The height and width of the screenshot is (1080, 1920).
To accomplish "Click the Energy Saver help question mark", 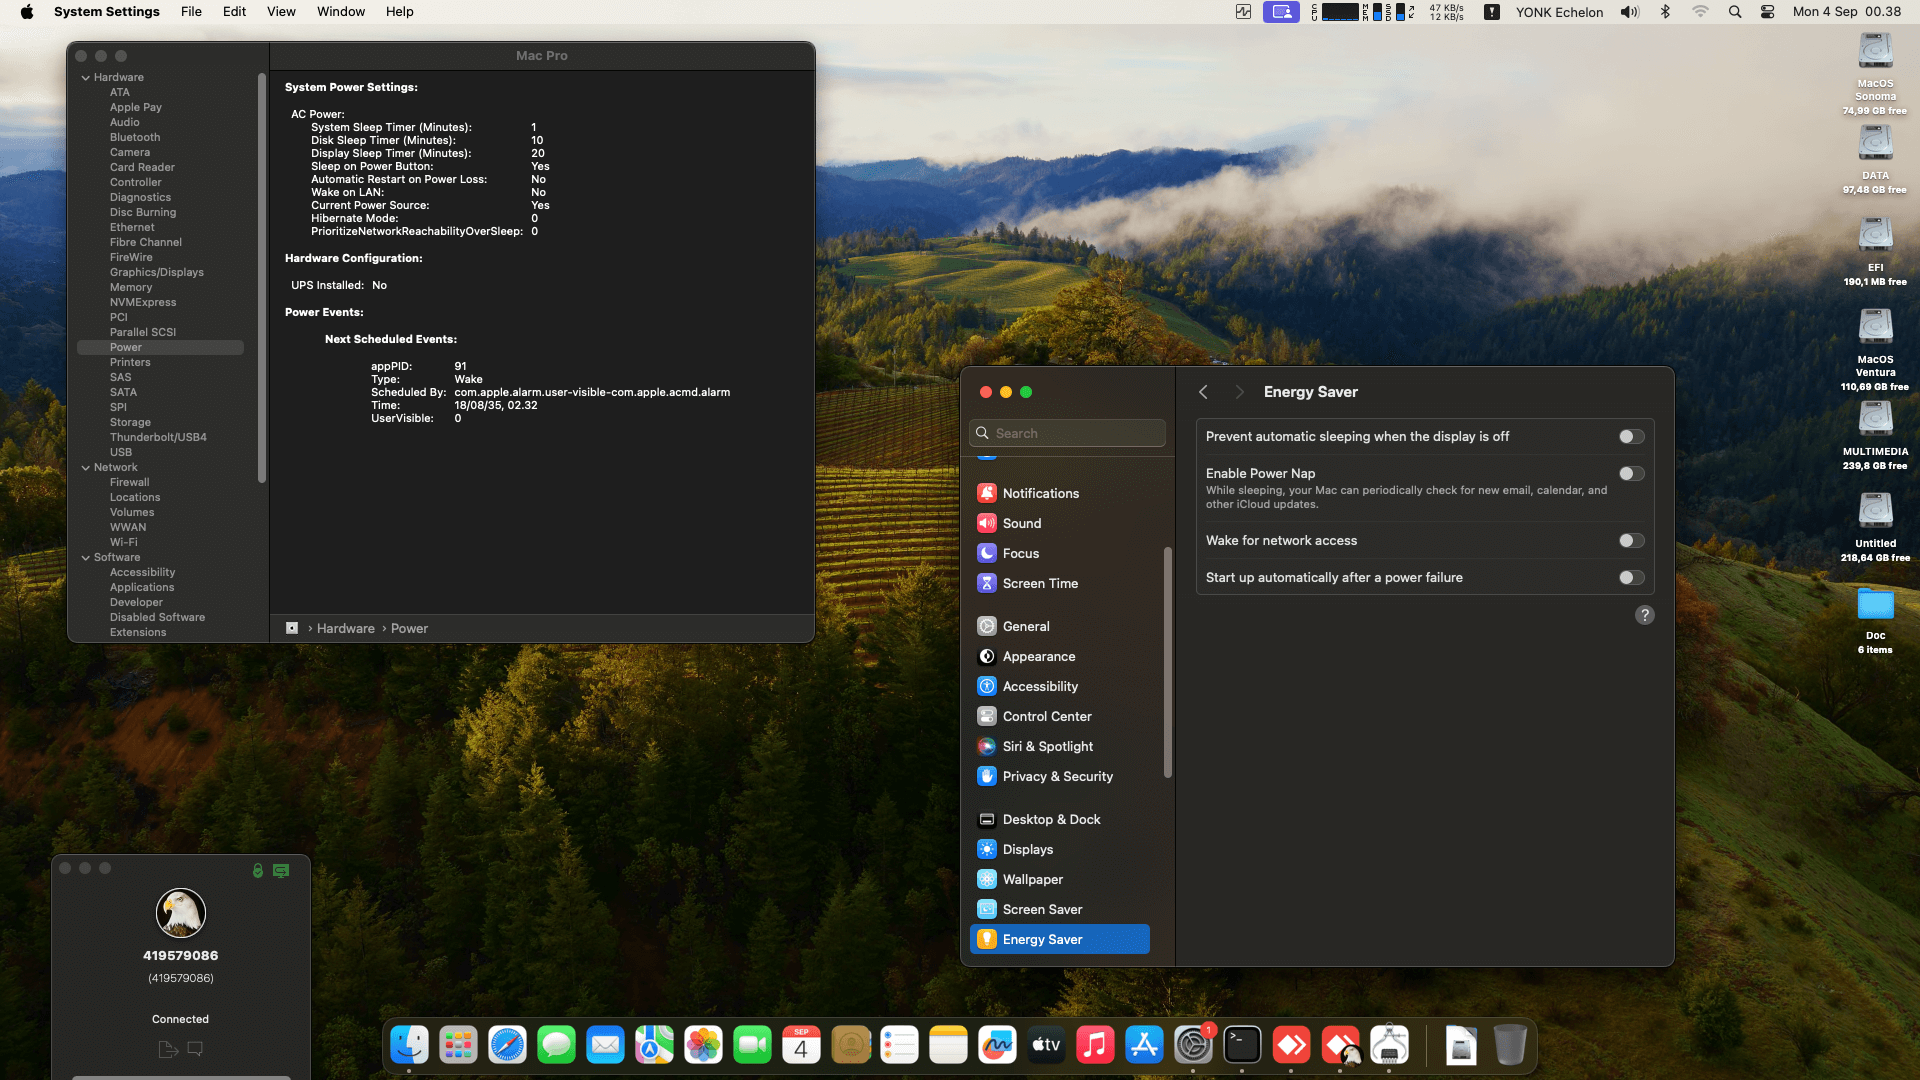I will (1644, 615).
